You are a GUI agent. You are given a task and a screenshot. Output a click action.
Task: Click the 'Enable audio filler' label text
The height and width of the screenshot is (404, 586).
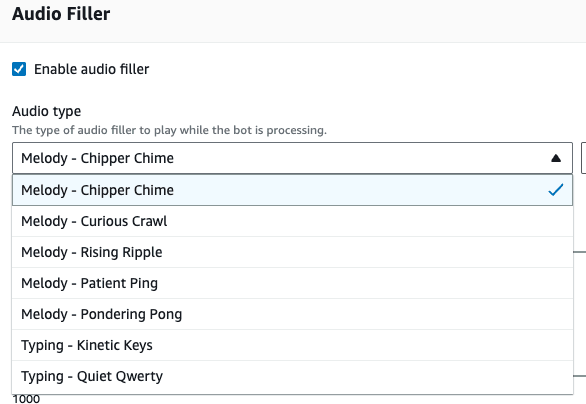[x=92, y=69]
